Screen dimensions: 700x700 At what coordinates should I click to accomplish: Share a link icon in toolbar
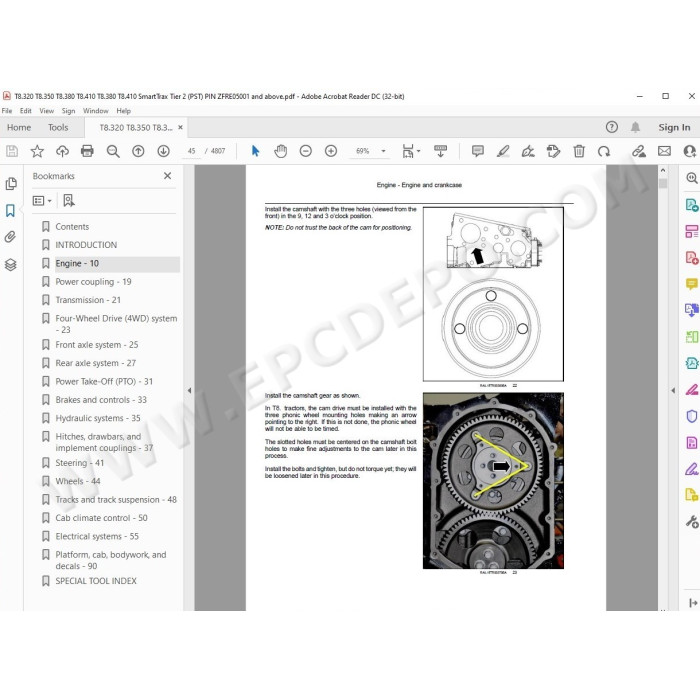pyautogui.click(x=639, y=151)
